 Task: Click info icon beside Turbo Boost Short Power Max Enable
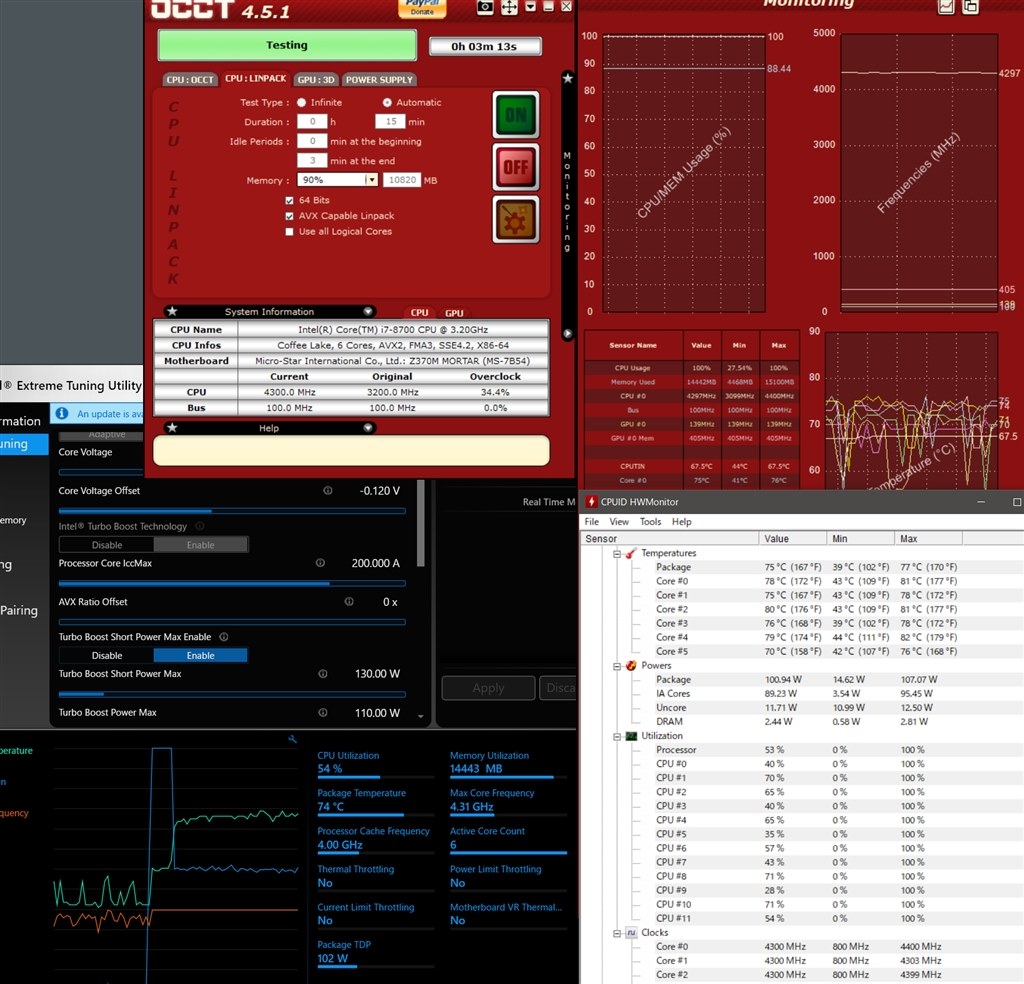224,637
